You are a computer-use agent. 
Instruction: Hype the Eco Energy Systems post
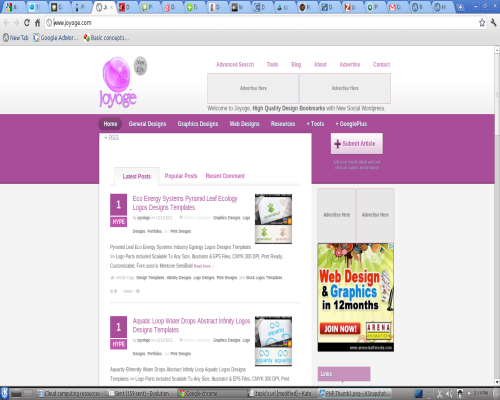pyautogui.click(x=118, y=222)
